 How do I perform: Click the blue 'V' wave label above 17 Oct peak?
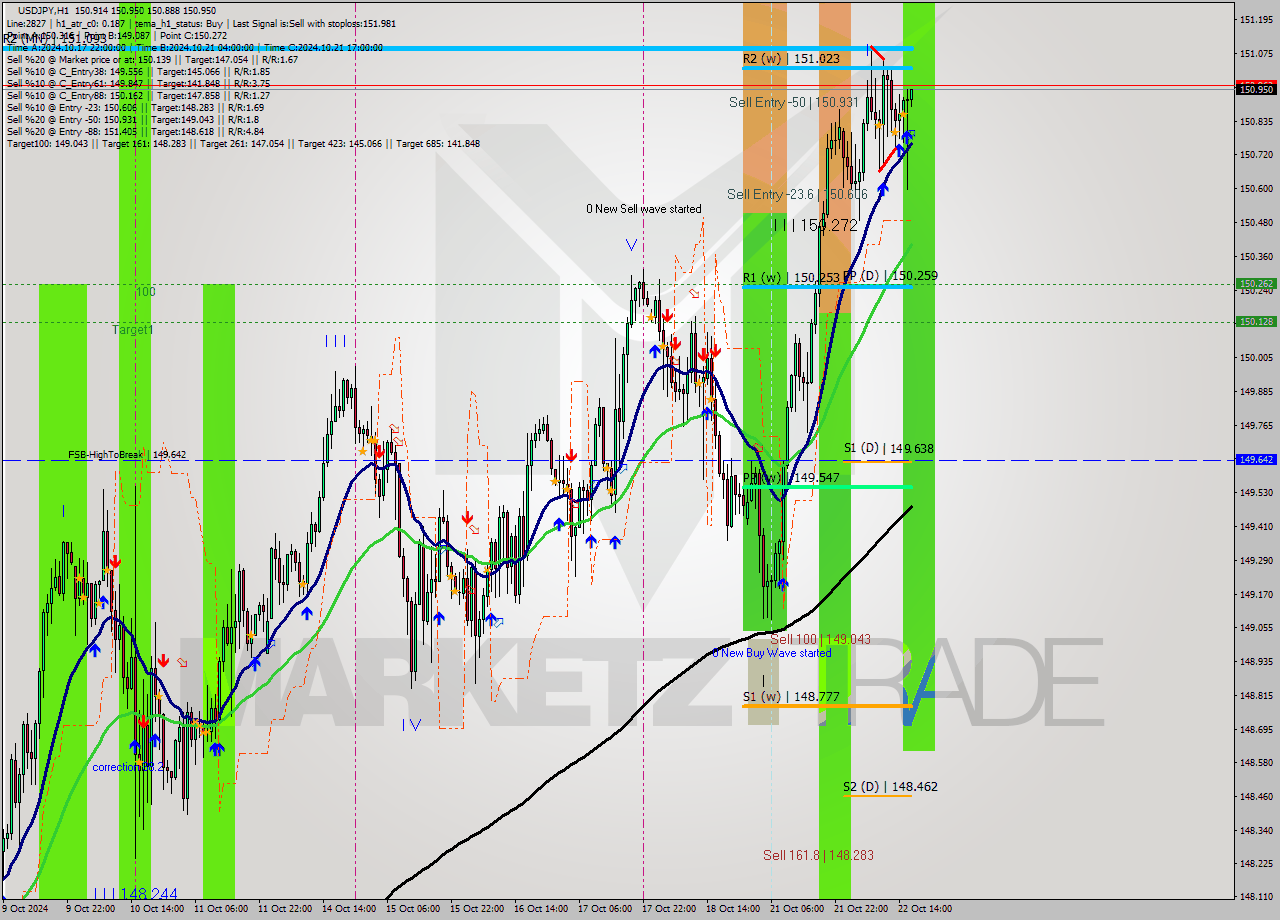click(631, 244)
